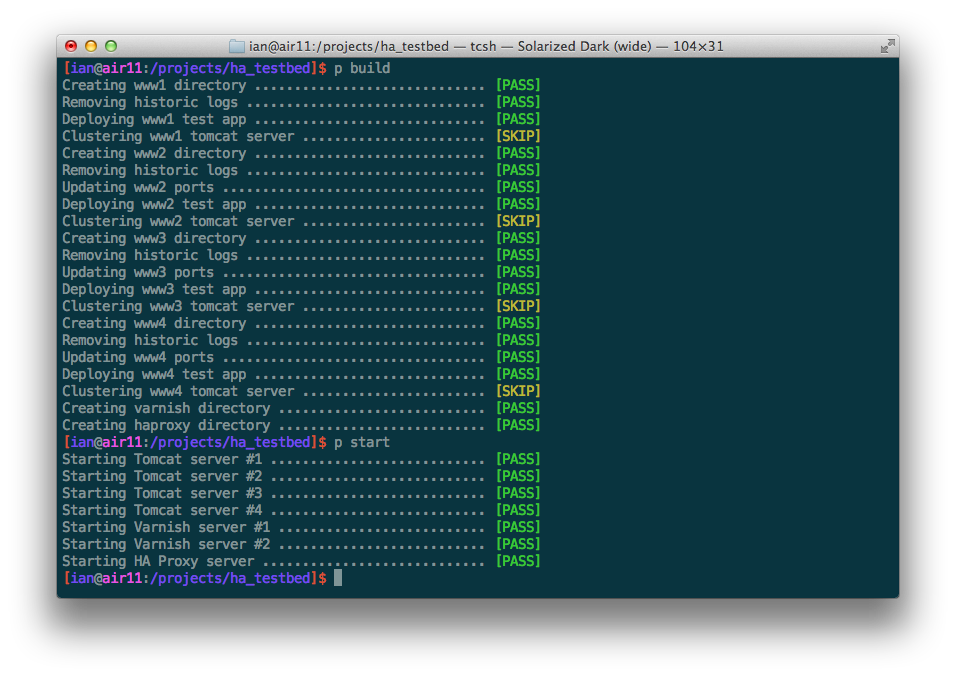Zoom the window with the green button
The height and width of the screenshot is (677, 956).
[111, 46]
